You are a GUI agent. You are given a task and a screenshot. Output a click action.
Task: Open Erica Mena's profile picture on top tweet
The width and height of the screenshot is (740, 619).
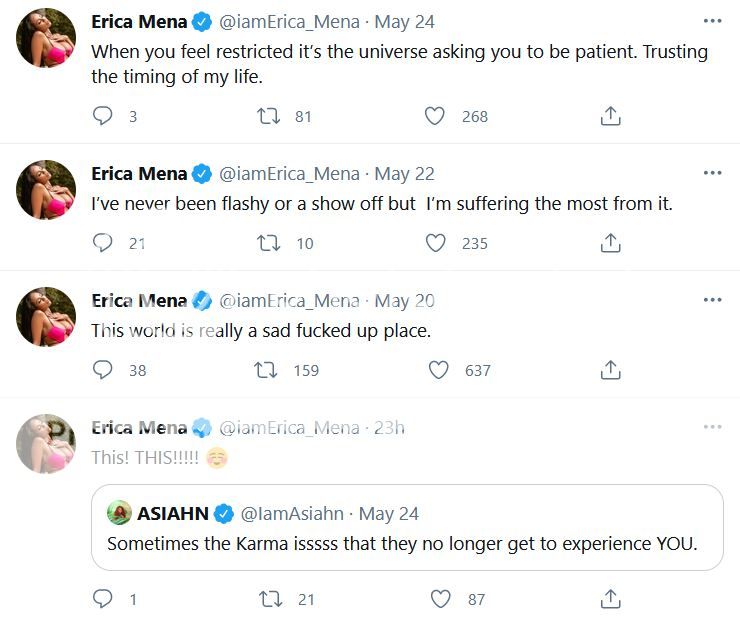click(47, 38)
